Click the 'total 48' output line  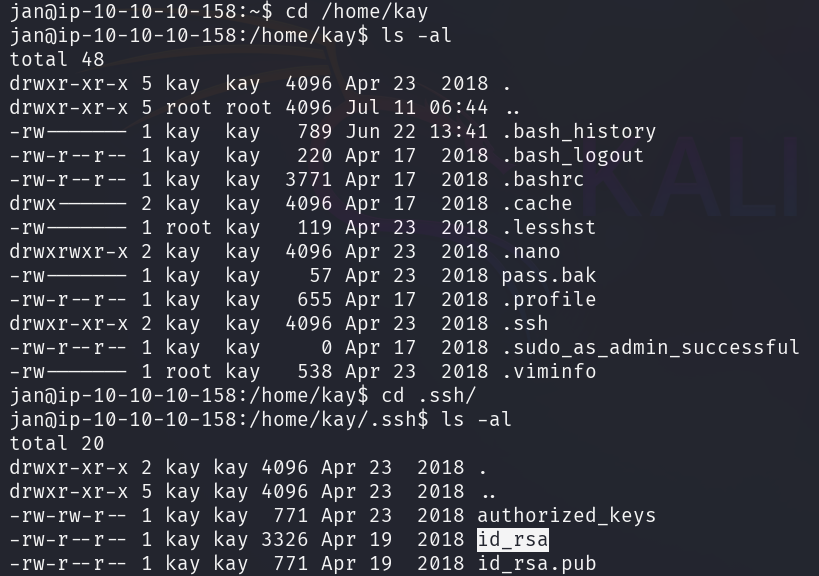click(x=57, y=59)
